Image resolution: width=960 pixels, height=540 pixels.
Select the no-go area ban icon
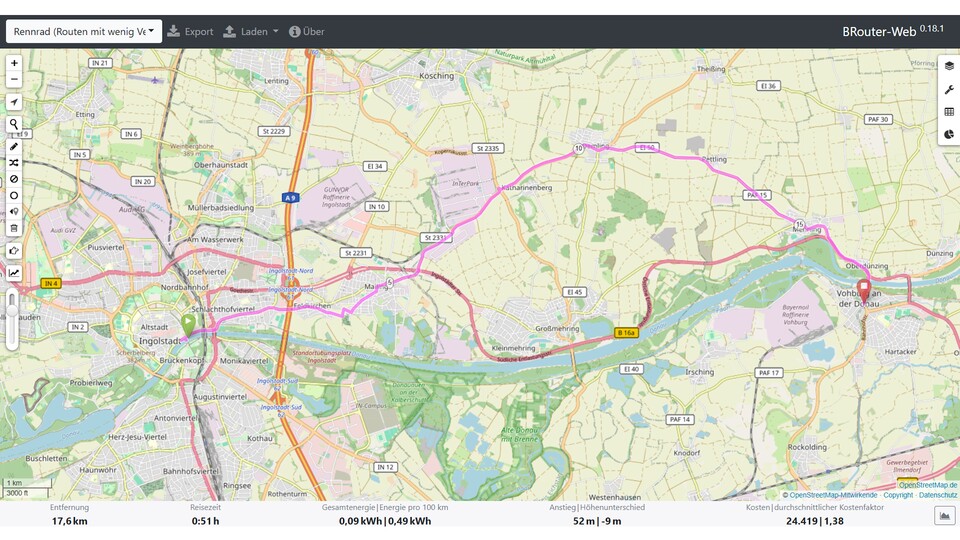coord(13,179)
